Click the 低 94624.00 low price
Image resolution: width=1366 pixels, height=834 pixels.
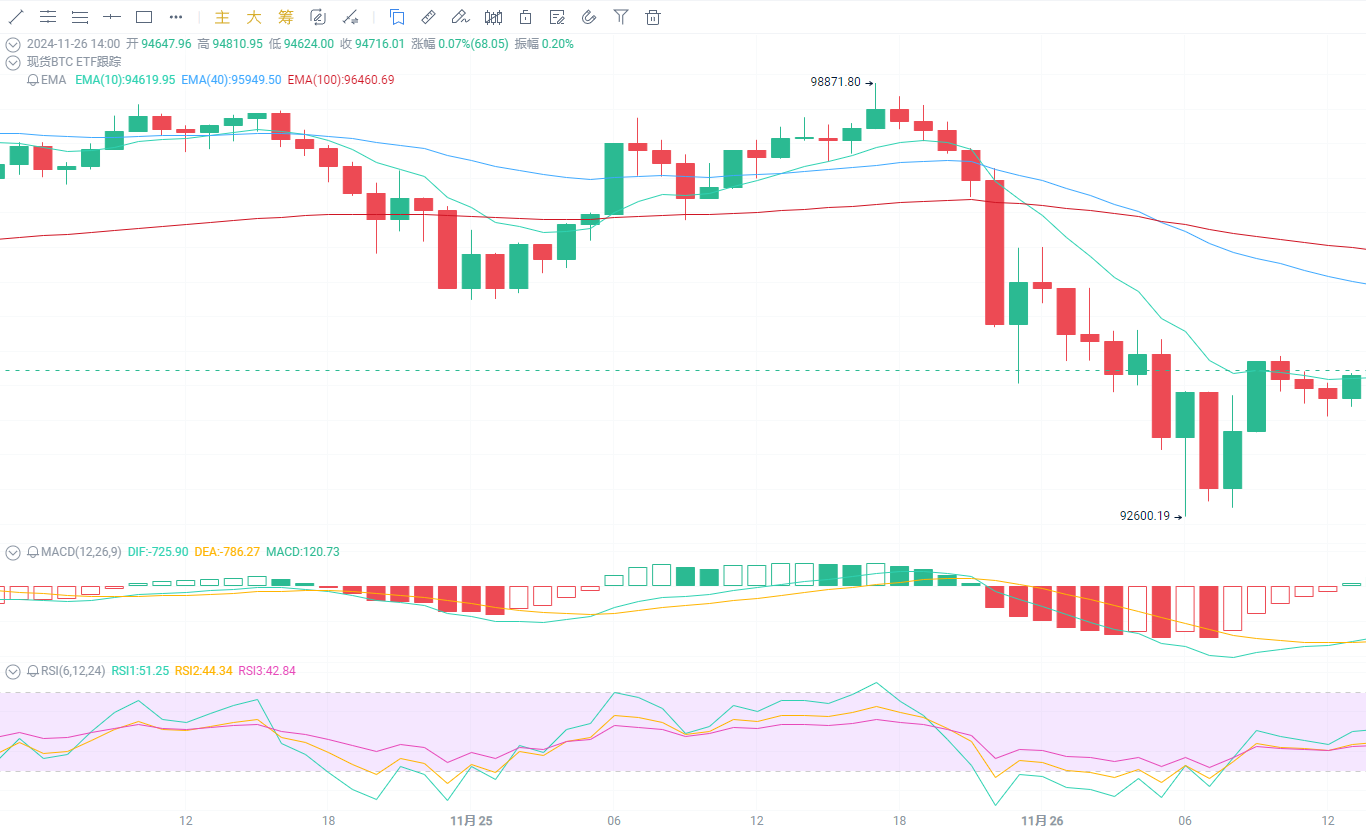coord(301,44)
